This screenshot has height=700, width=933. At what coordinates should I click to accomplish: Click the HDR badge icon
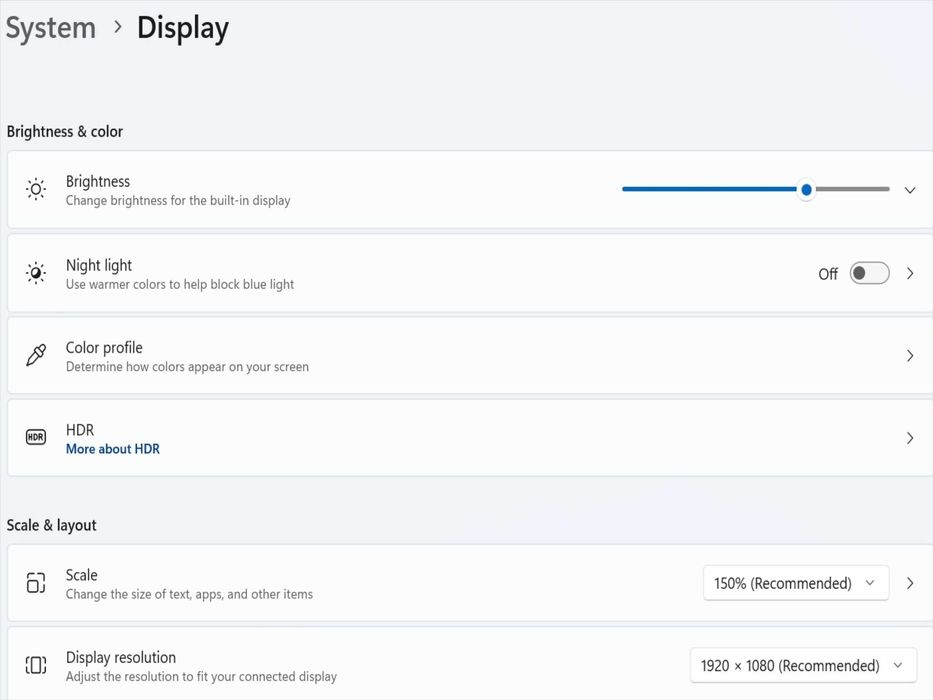36,438
